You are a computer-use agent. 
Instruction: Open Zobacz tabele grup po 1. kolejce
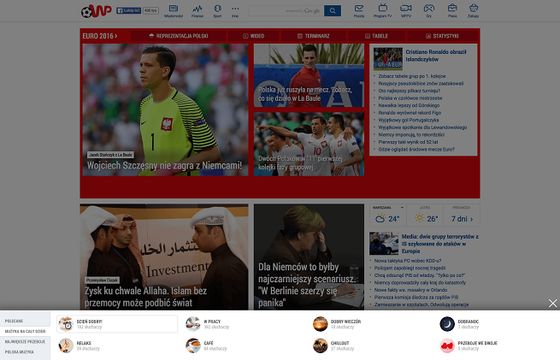(x=412, y=76)
